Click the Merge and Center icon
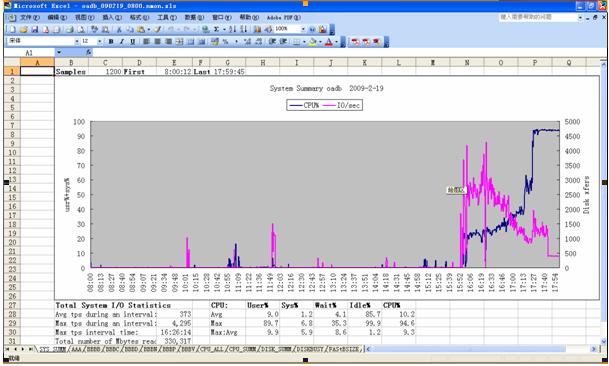Viewport: 609px width, 366px height. click(179, 42)
